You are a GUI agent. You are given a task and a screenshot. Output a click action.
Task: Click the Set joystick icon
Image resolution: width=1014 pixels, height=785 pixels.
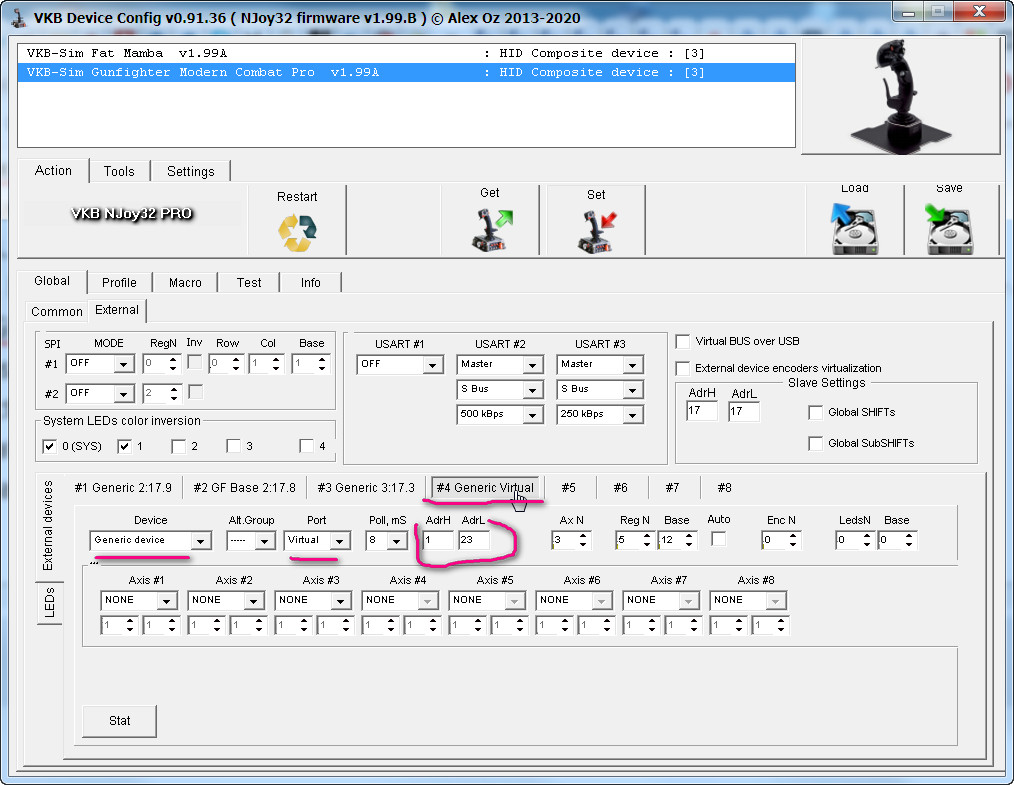point(596,231)
